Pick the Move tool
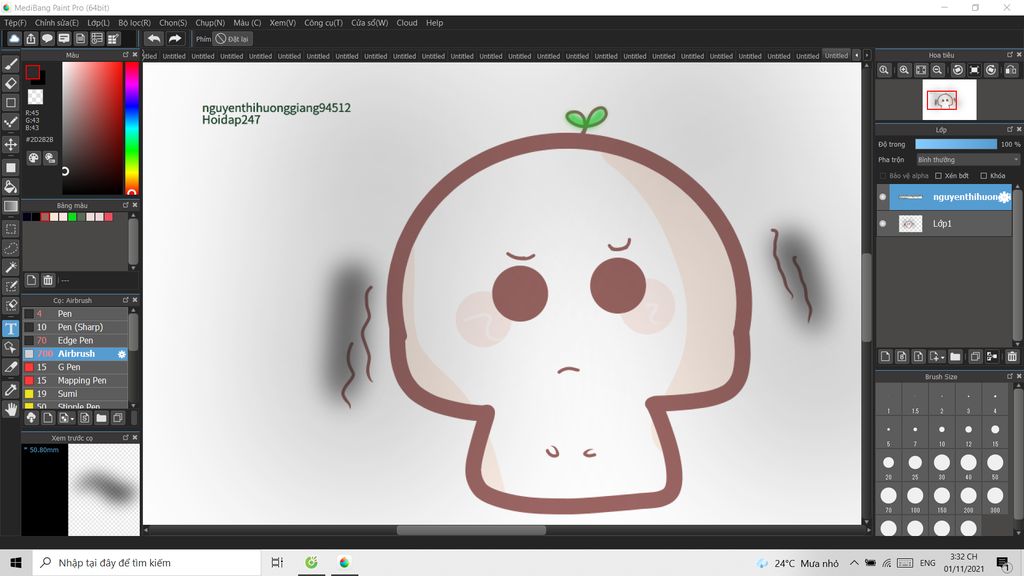1024x576 pixels. [10, 144]
